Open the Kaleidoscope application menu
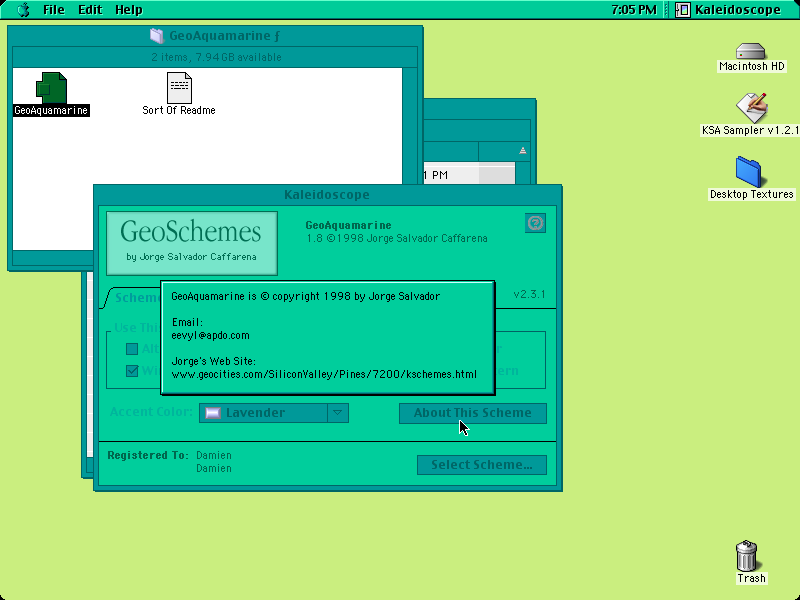The image size is (800, 600). [728, 10]
